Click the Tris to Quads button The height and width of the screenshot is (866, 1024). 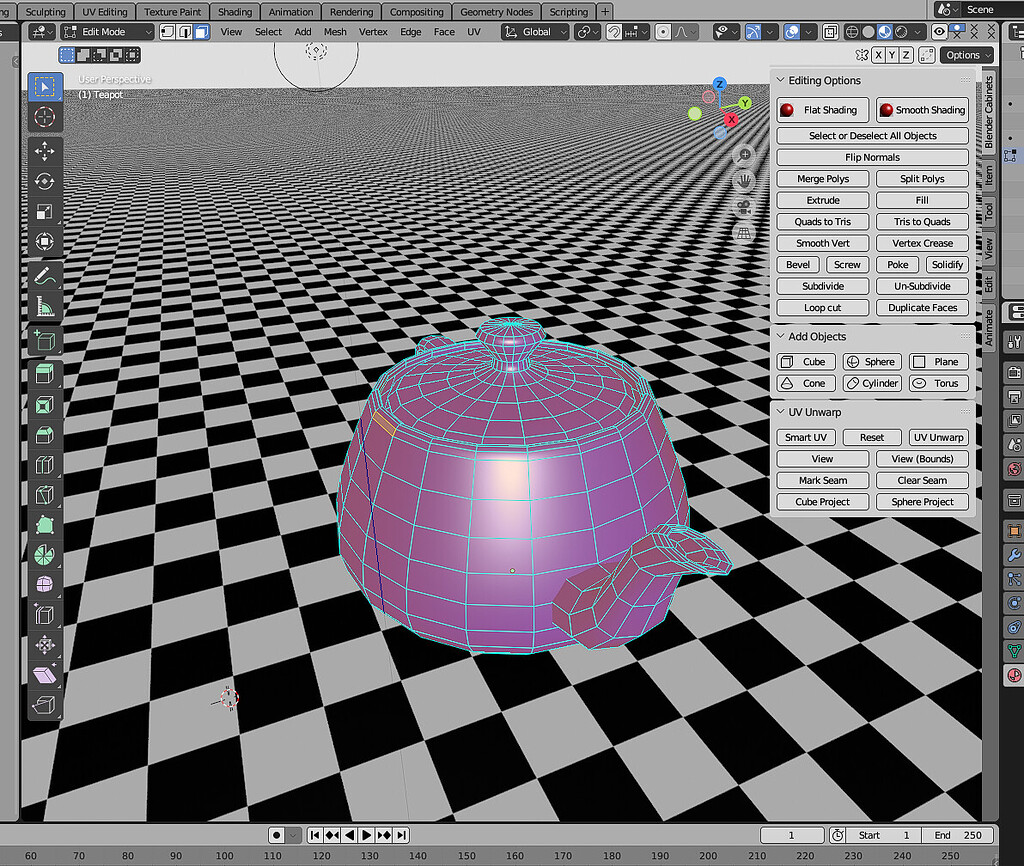[922, 221]
